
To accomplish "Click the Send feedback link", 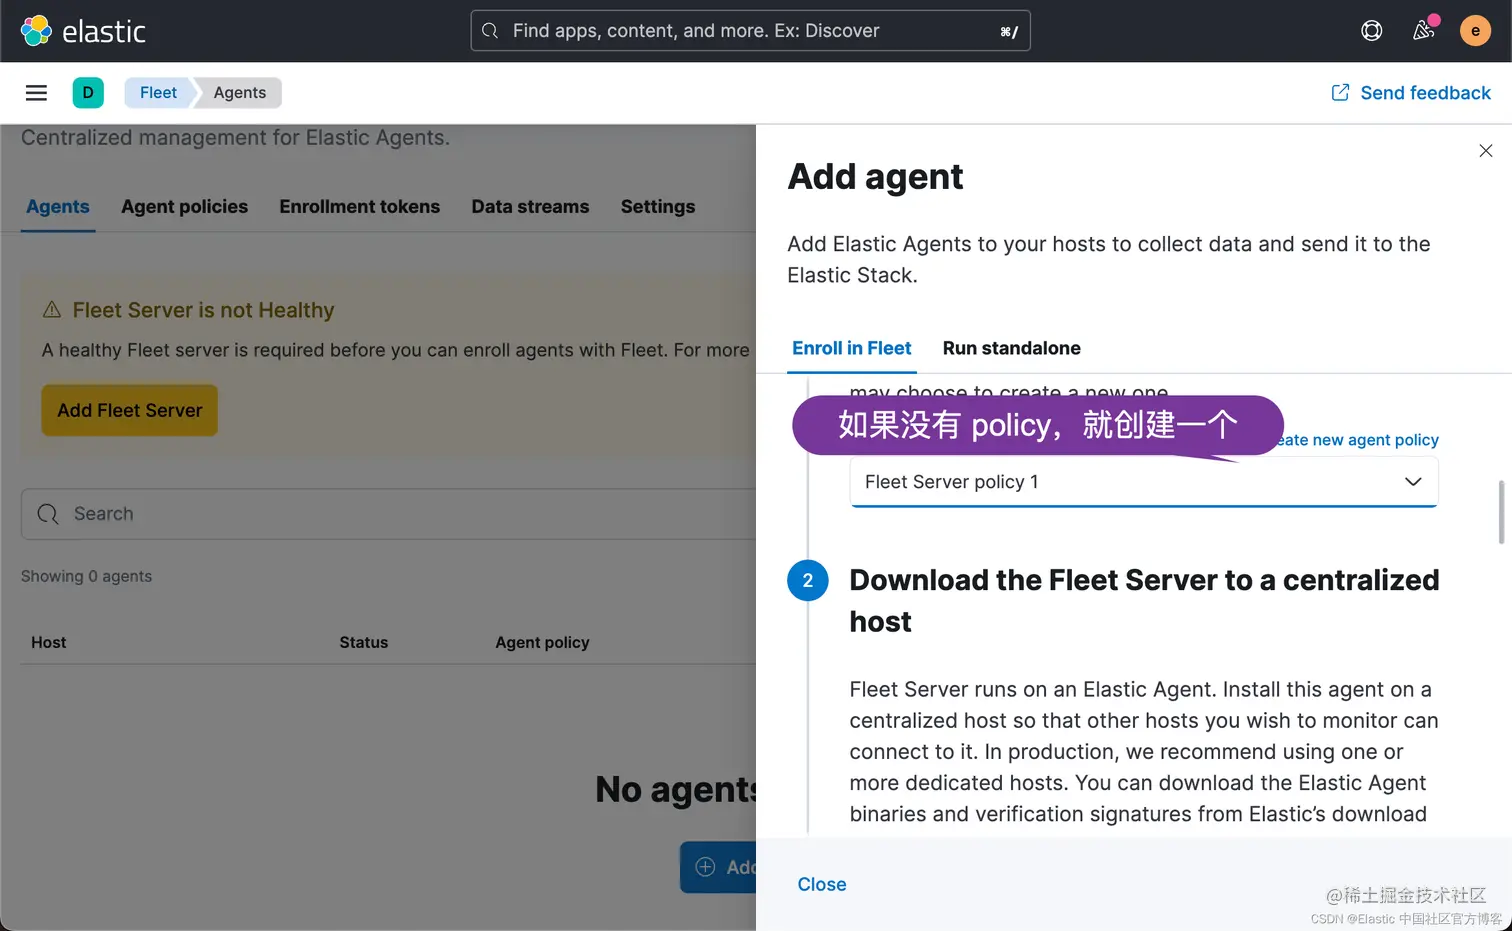I will (x=1411, y=93).
